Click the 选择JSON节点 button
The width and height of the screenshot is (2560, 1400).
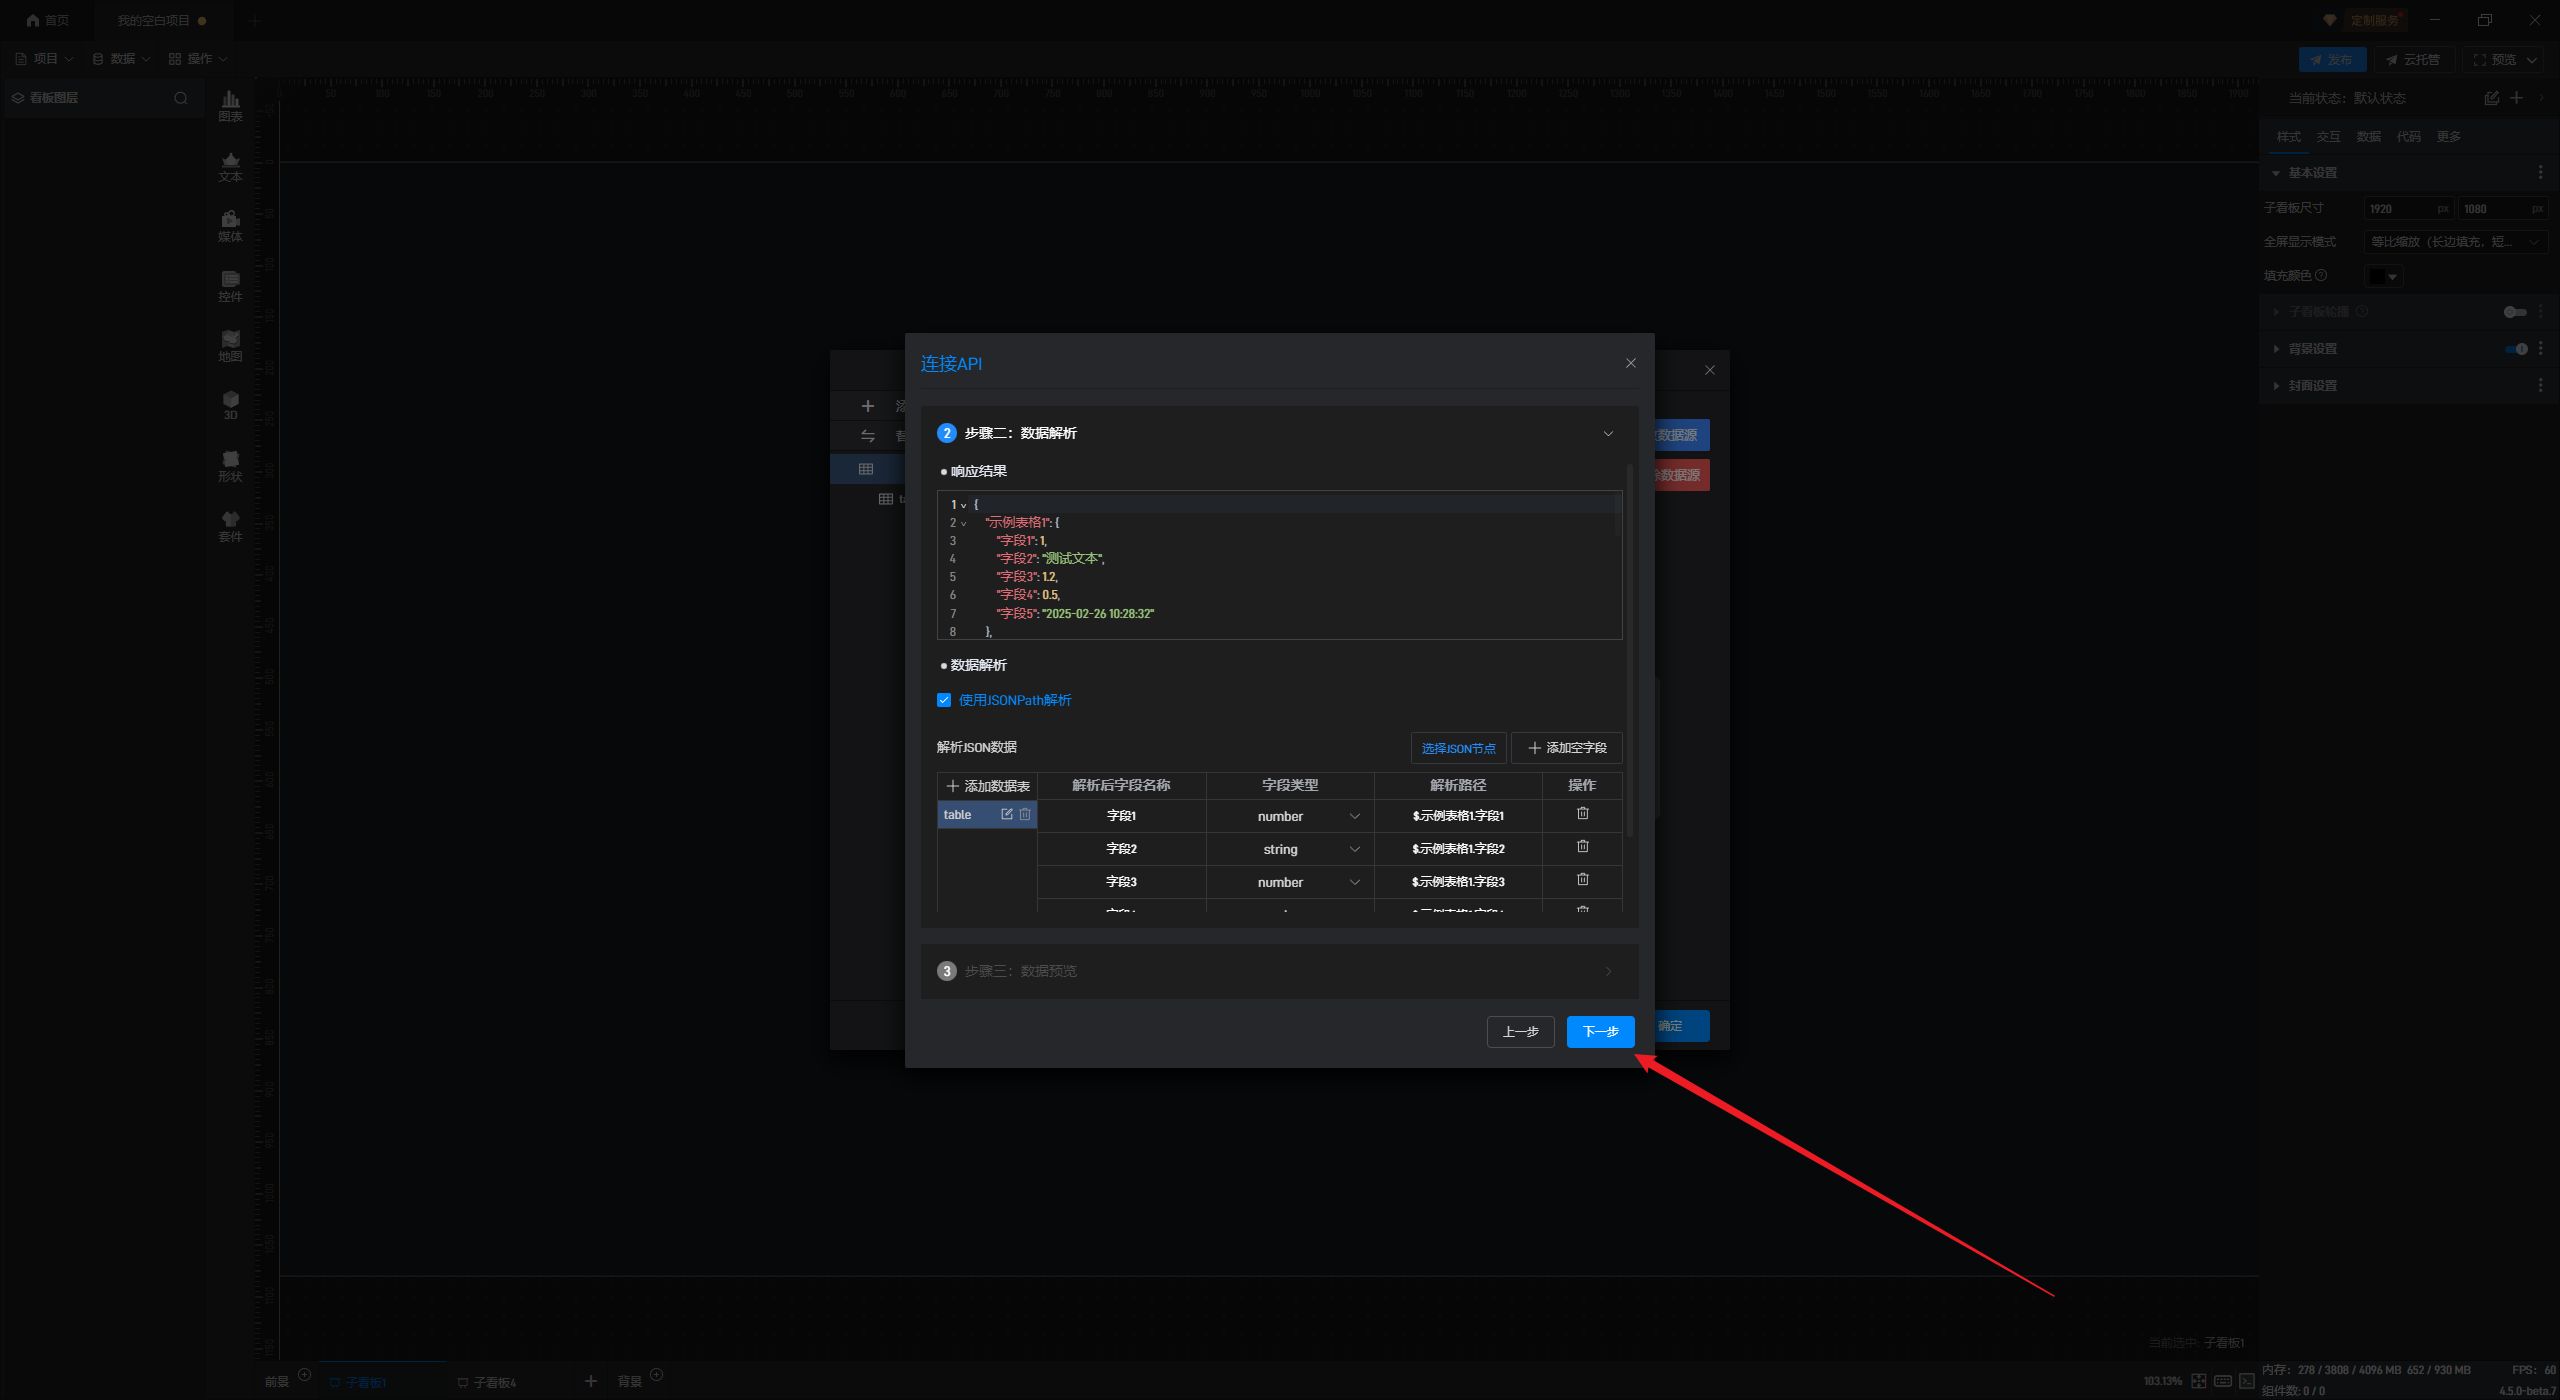(x=1458, y=748)
